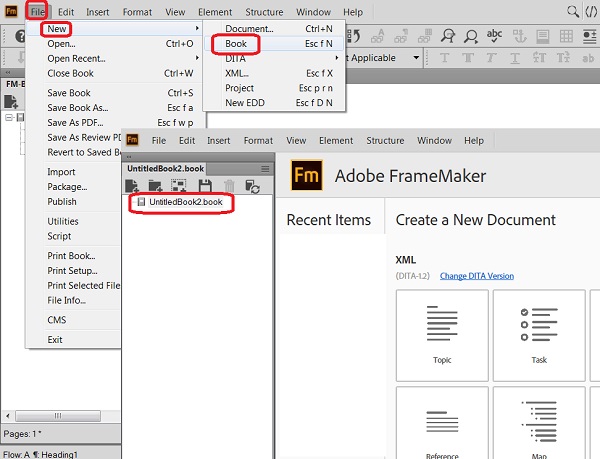Choose Import in the File menu
The image size is (600, 459).
[x=61, y=172]
